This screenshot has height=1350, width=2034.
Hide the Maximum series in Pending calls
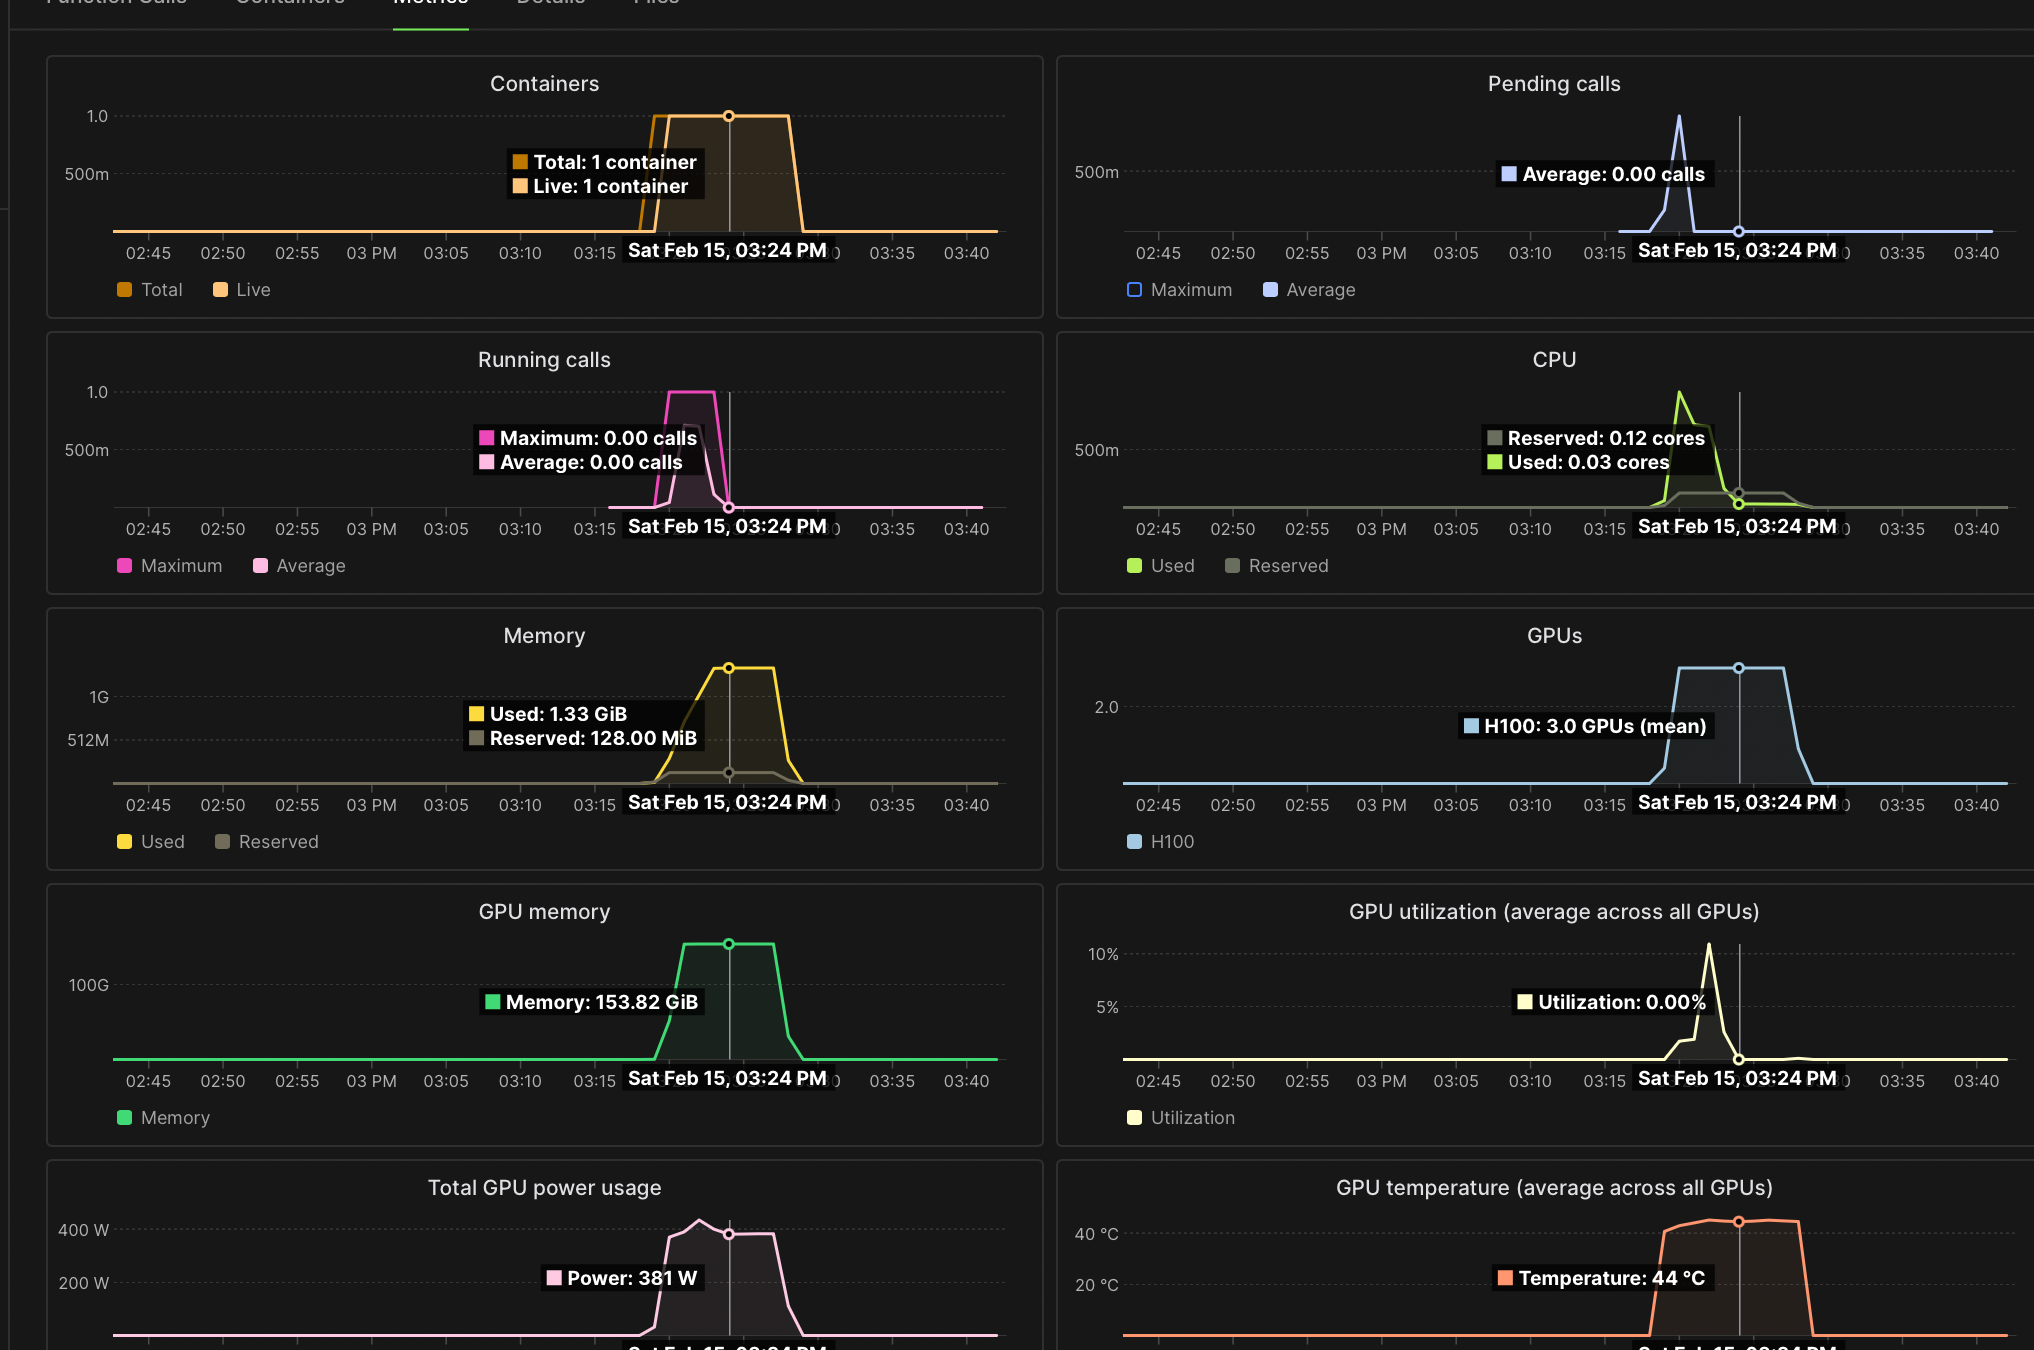coord(1135,290)
